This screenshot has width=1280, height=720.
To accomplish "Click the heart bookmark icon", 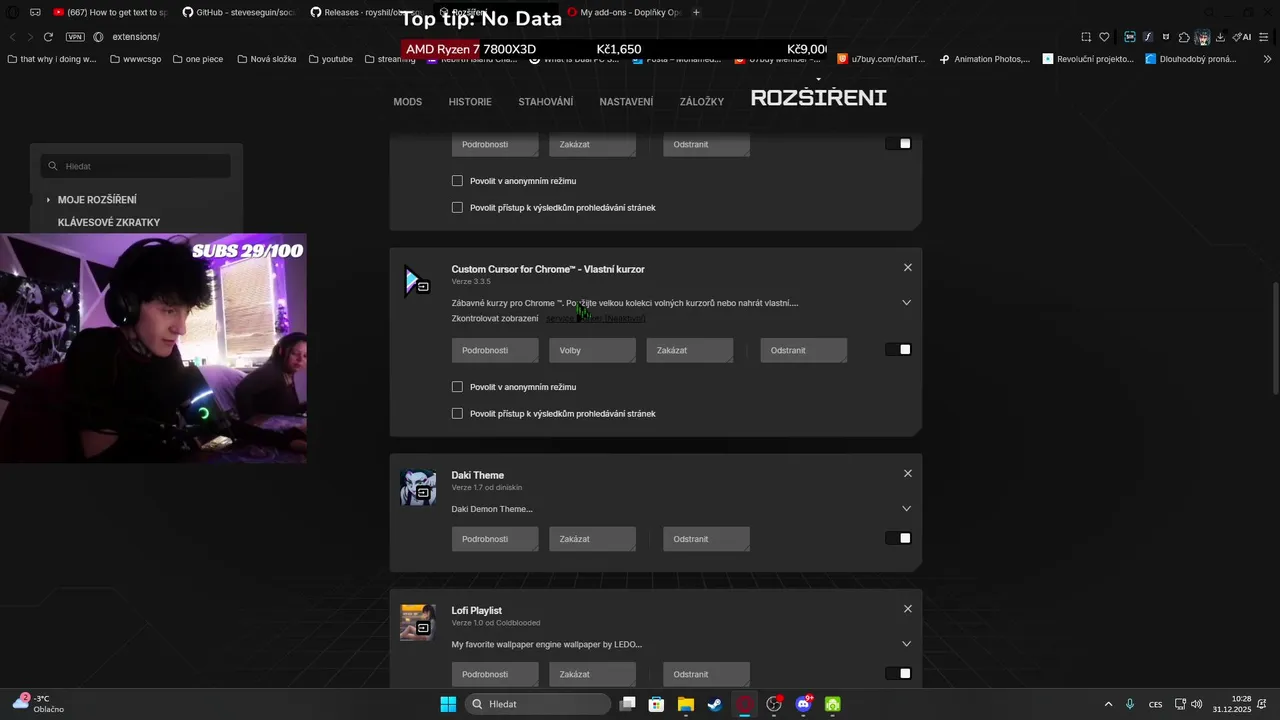I will point(1104,37).
